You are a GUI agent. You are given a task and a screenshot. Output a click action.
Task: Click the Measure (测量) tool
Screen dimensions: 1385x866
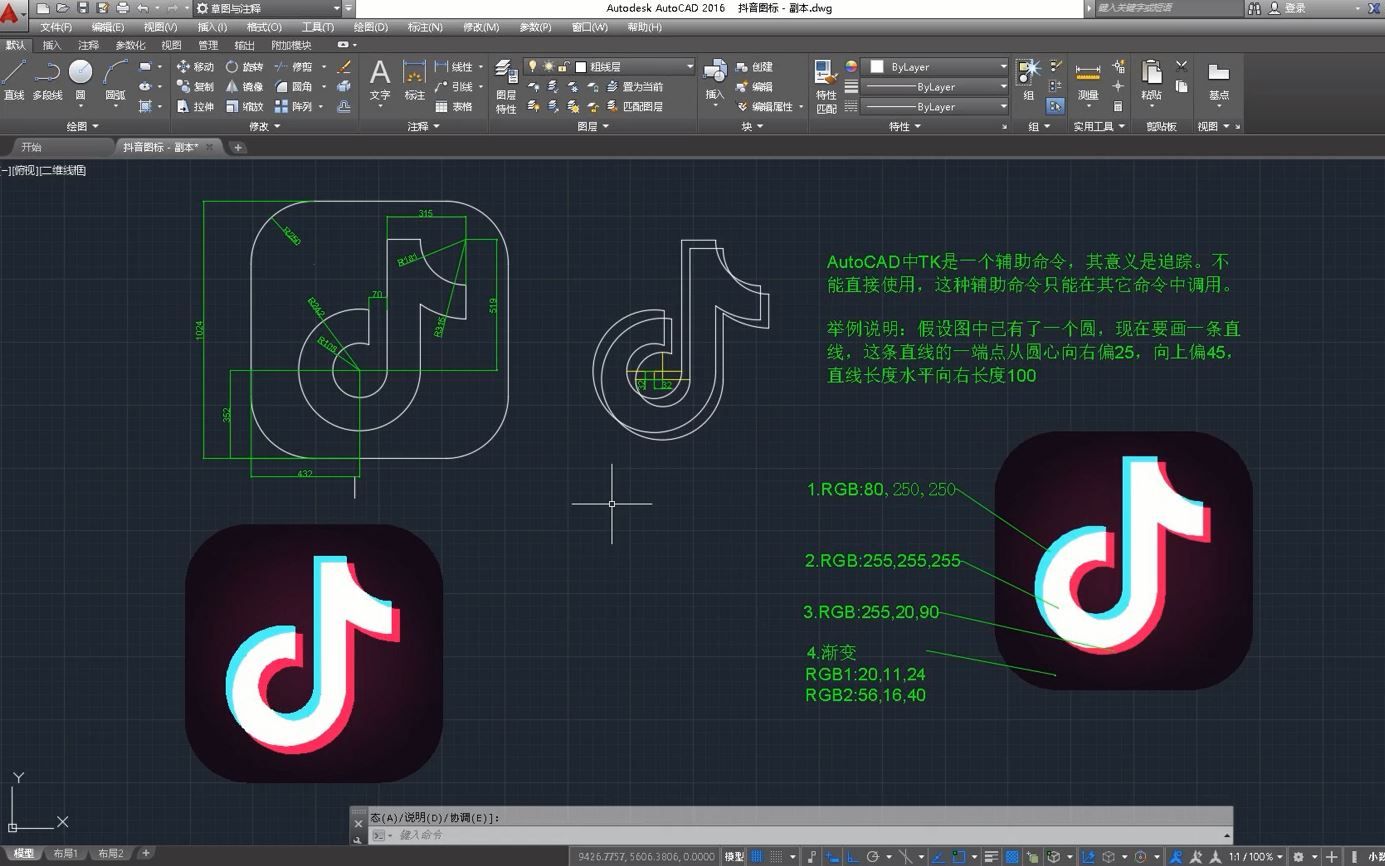1087,81
